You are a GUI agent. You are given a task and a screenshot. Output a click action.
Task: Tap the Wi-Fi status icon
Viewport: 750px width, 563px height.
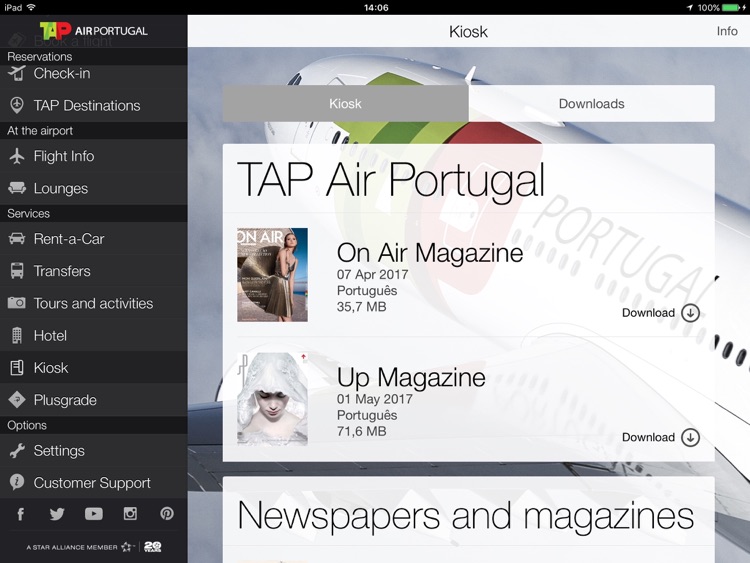[32, 7]
